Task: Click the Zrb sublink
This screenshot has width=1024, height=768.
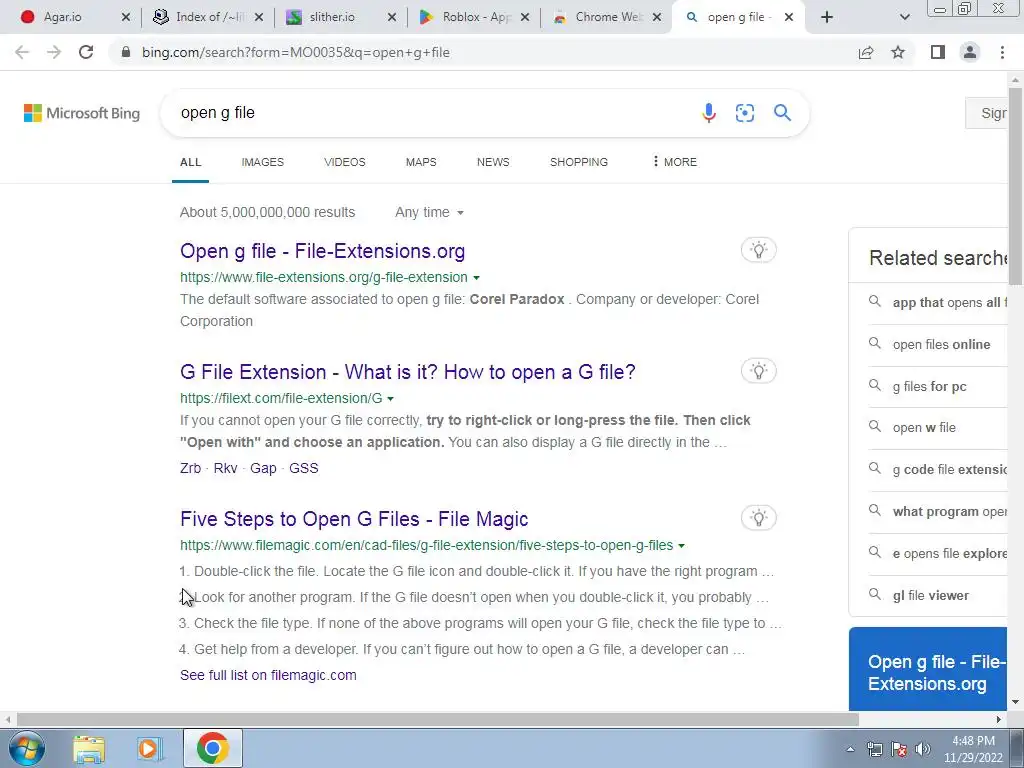Action: (x=191, y=468)
